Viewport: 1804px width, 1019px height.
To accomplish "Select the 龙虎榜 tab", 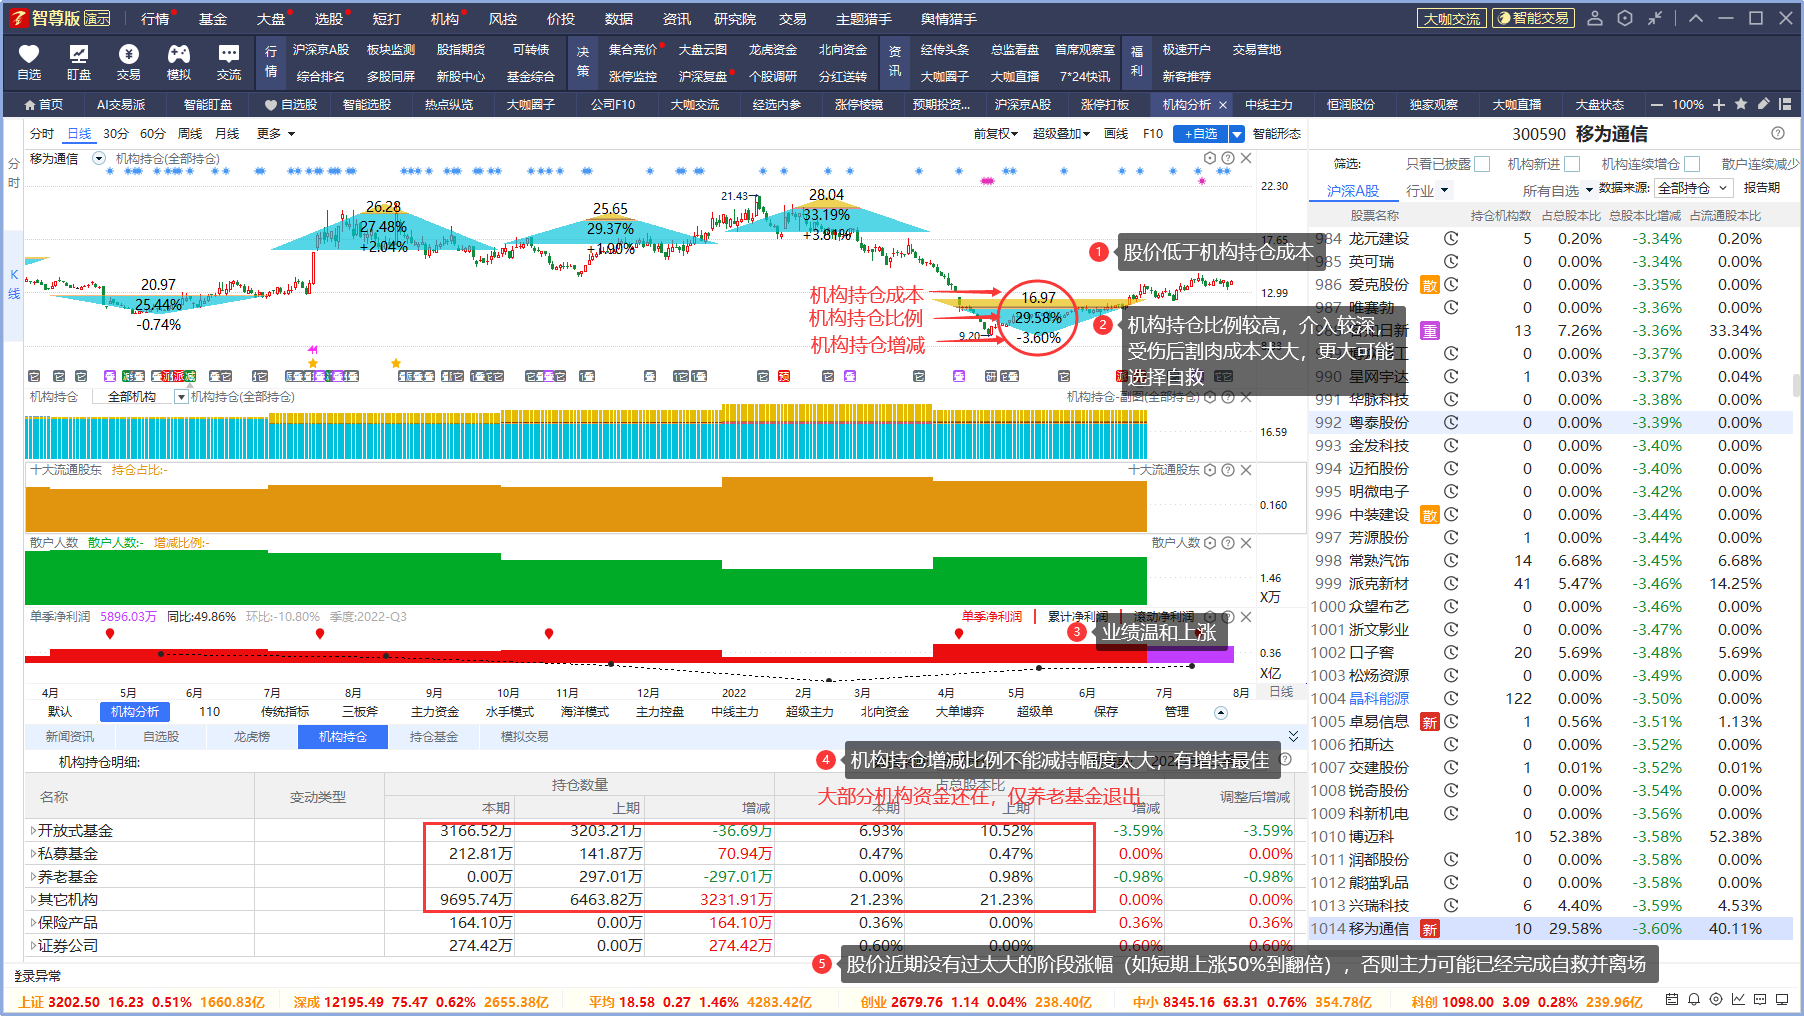I will tap(252, 737).
